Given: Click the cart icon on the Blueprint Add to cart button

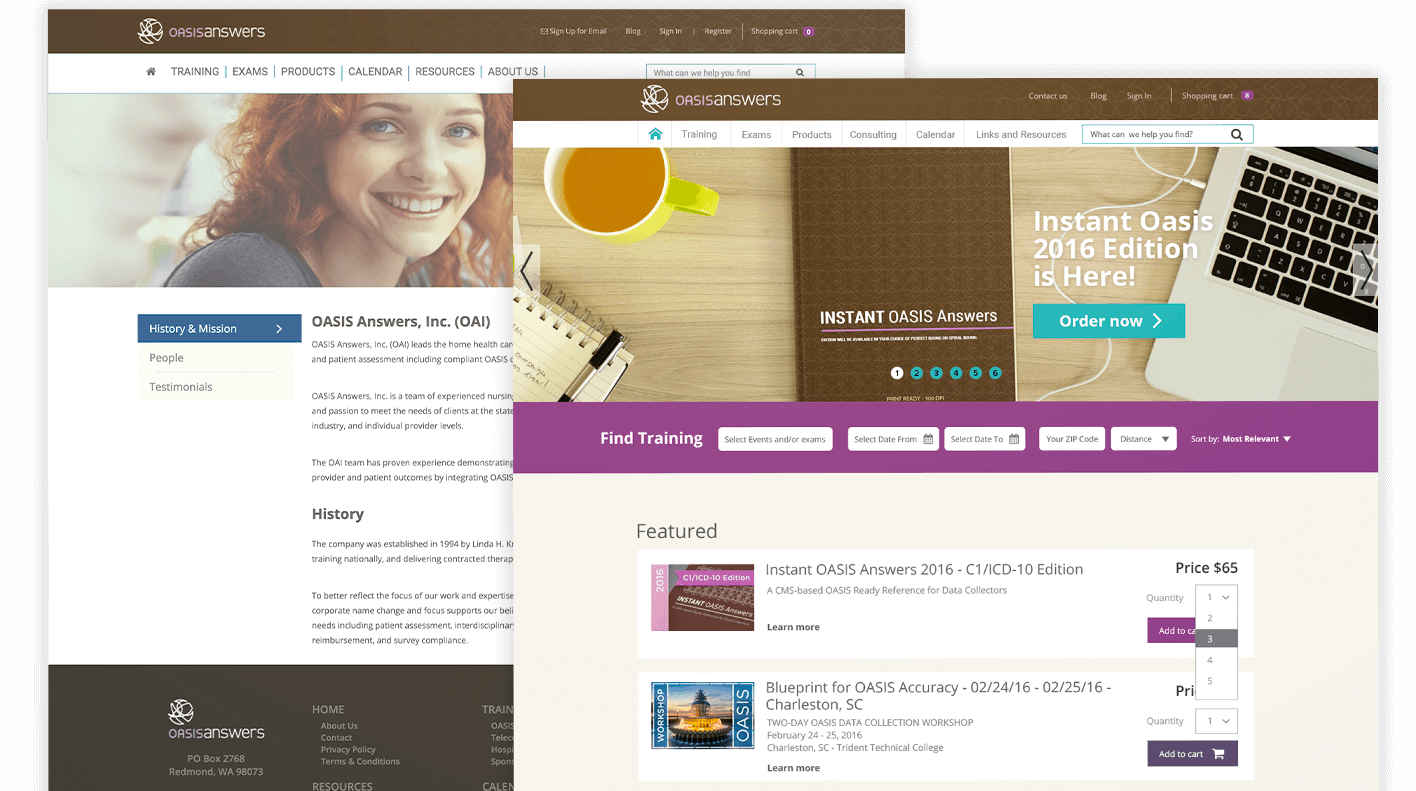Looking at the screenshot, I should (x=1218, y=754).
